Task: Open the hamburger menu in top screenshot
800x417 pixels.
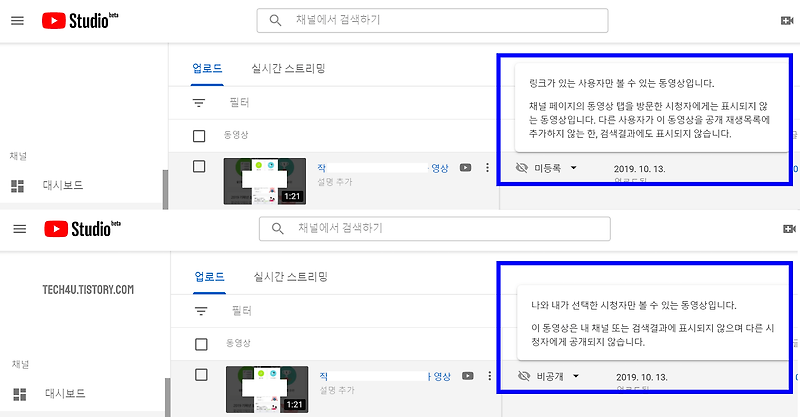Action: click(x=17, y=20)
